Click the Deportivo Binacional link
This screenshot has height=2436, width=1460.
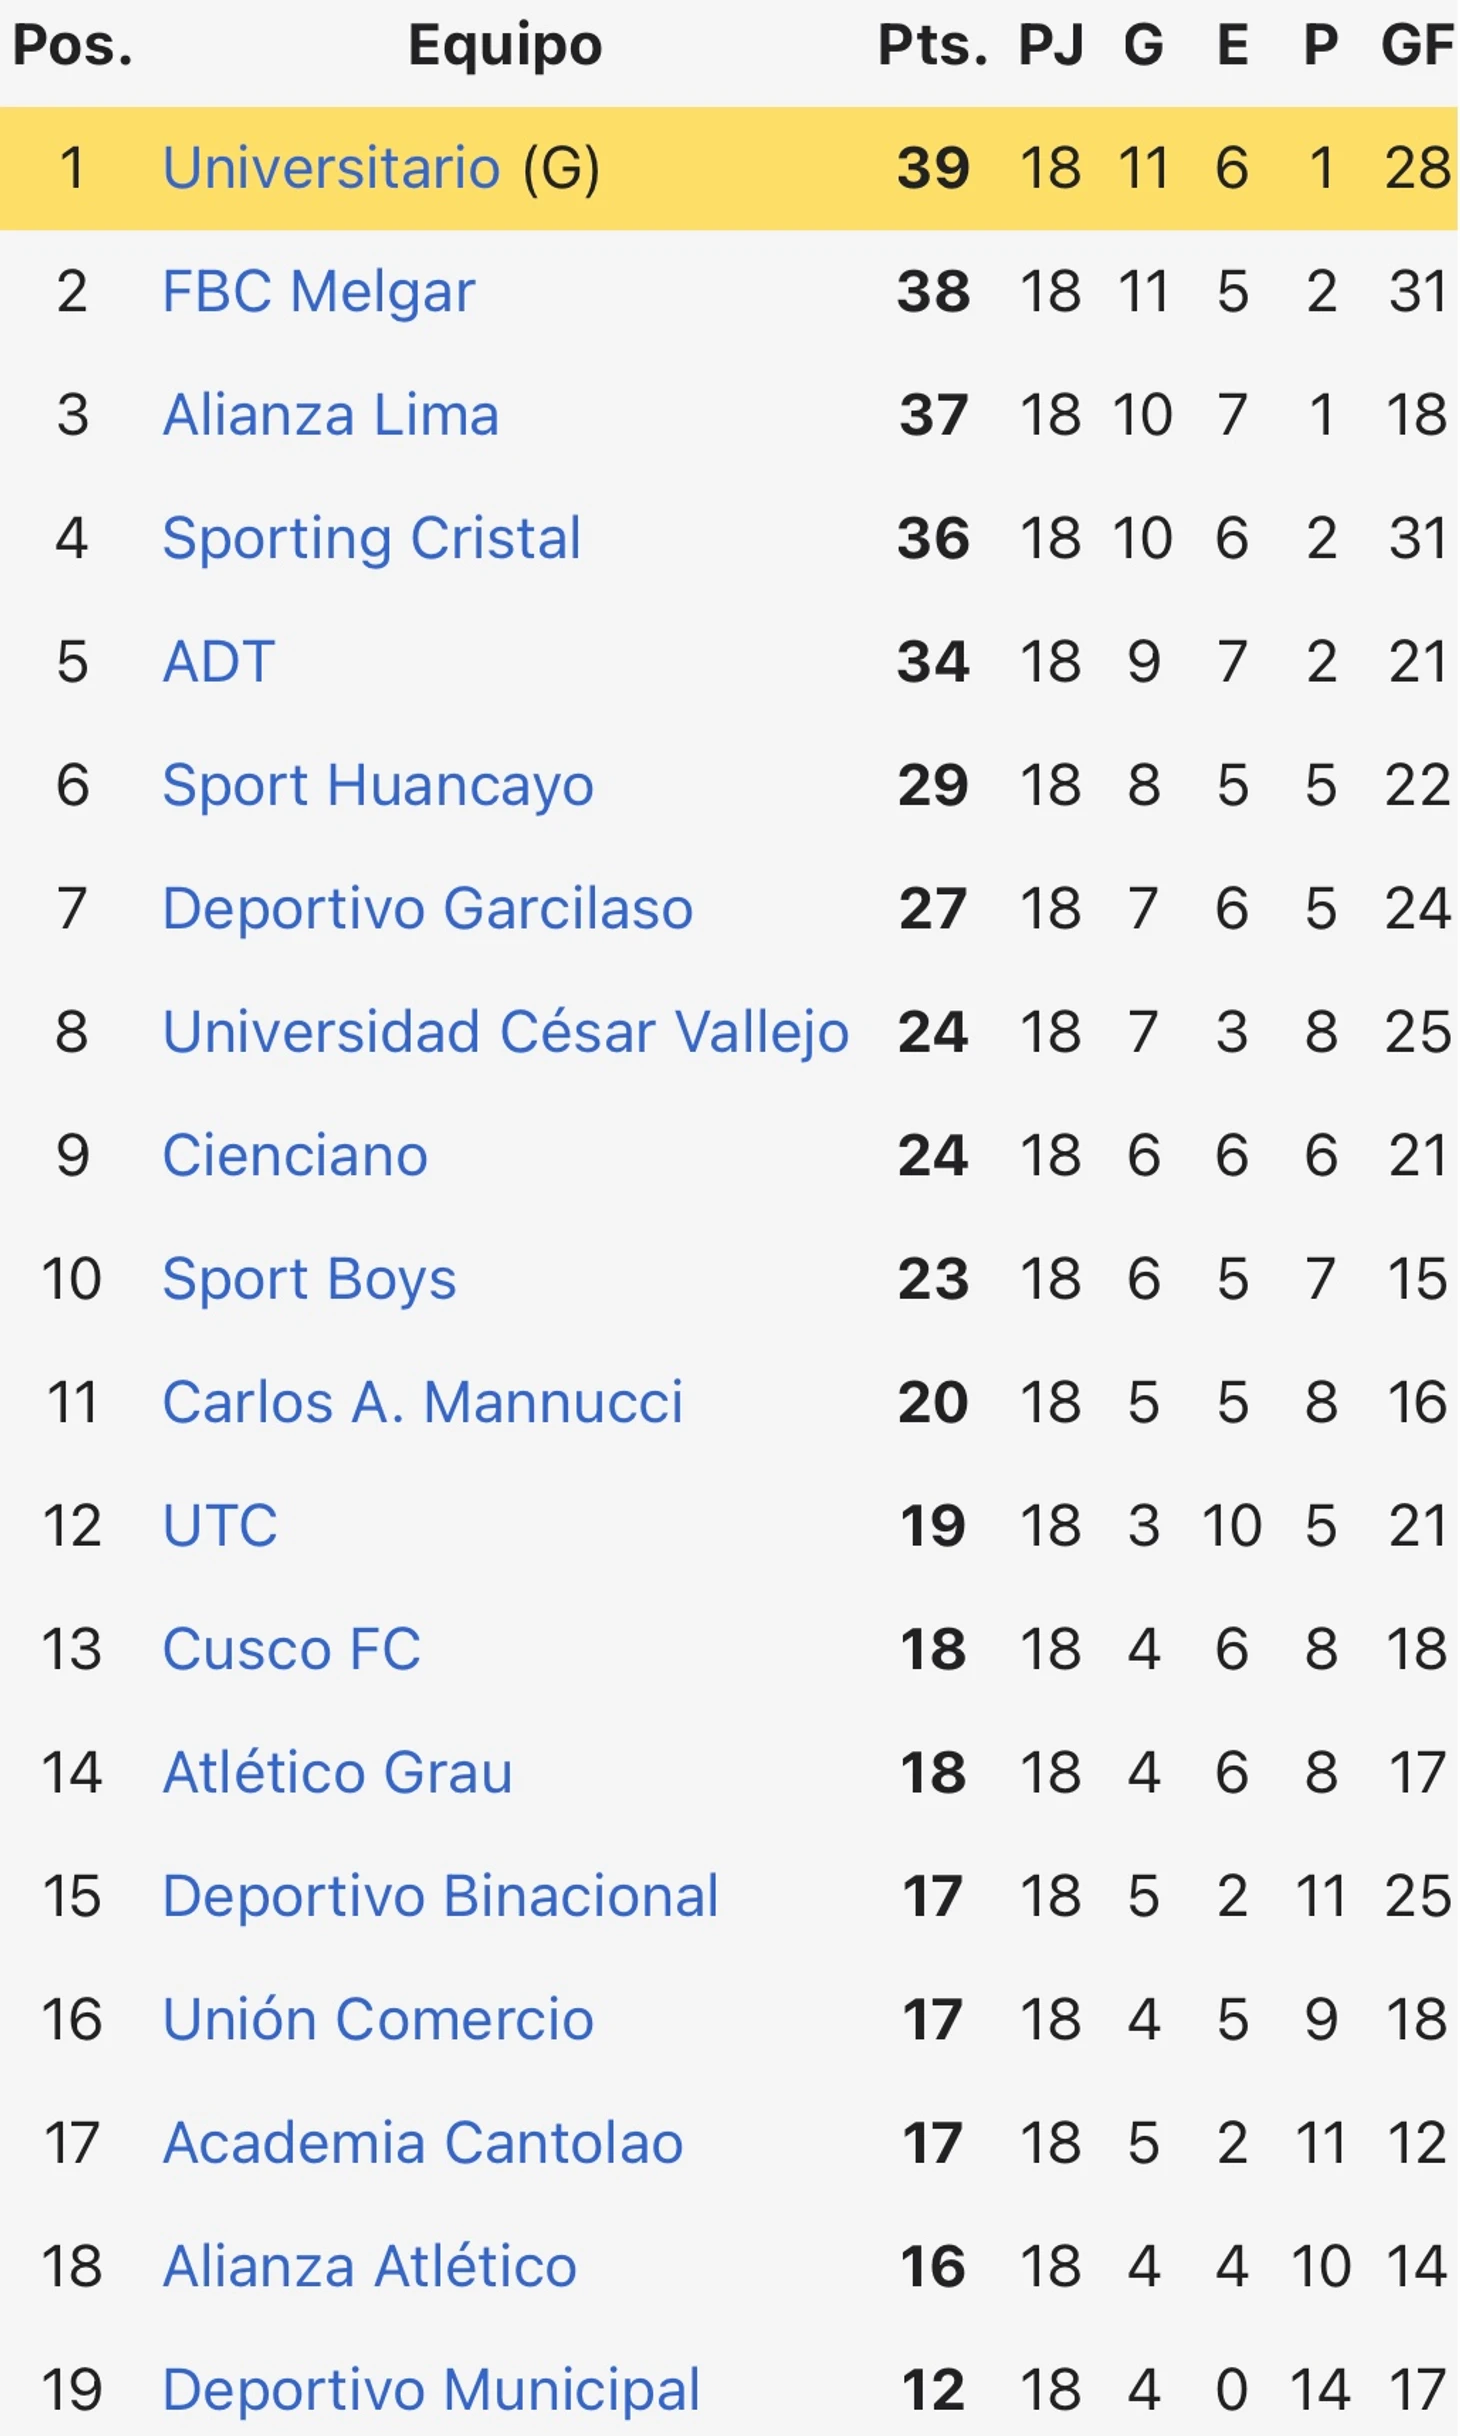(441, 1896)
